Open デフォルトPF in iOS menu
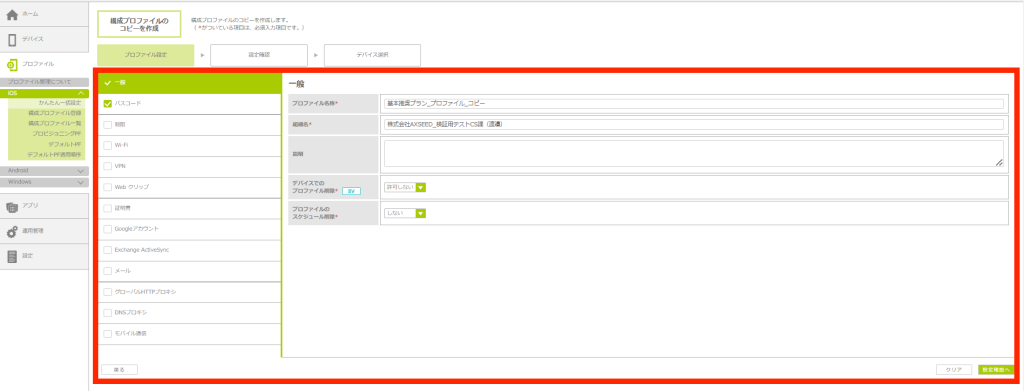Screen dimensions: 1024x391 tap(65, 144)
